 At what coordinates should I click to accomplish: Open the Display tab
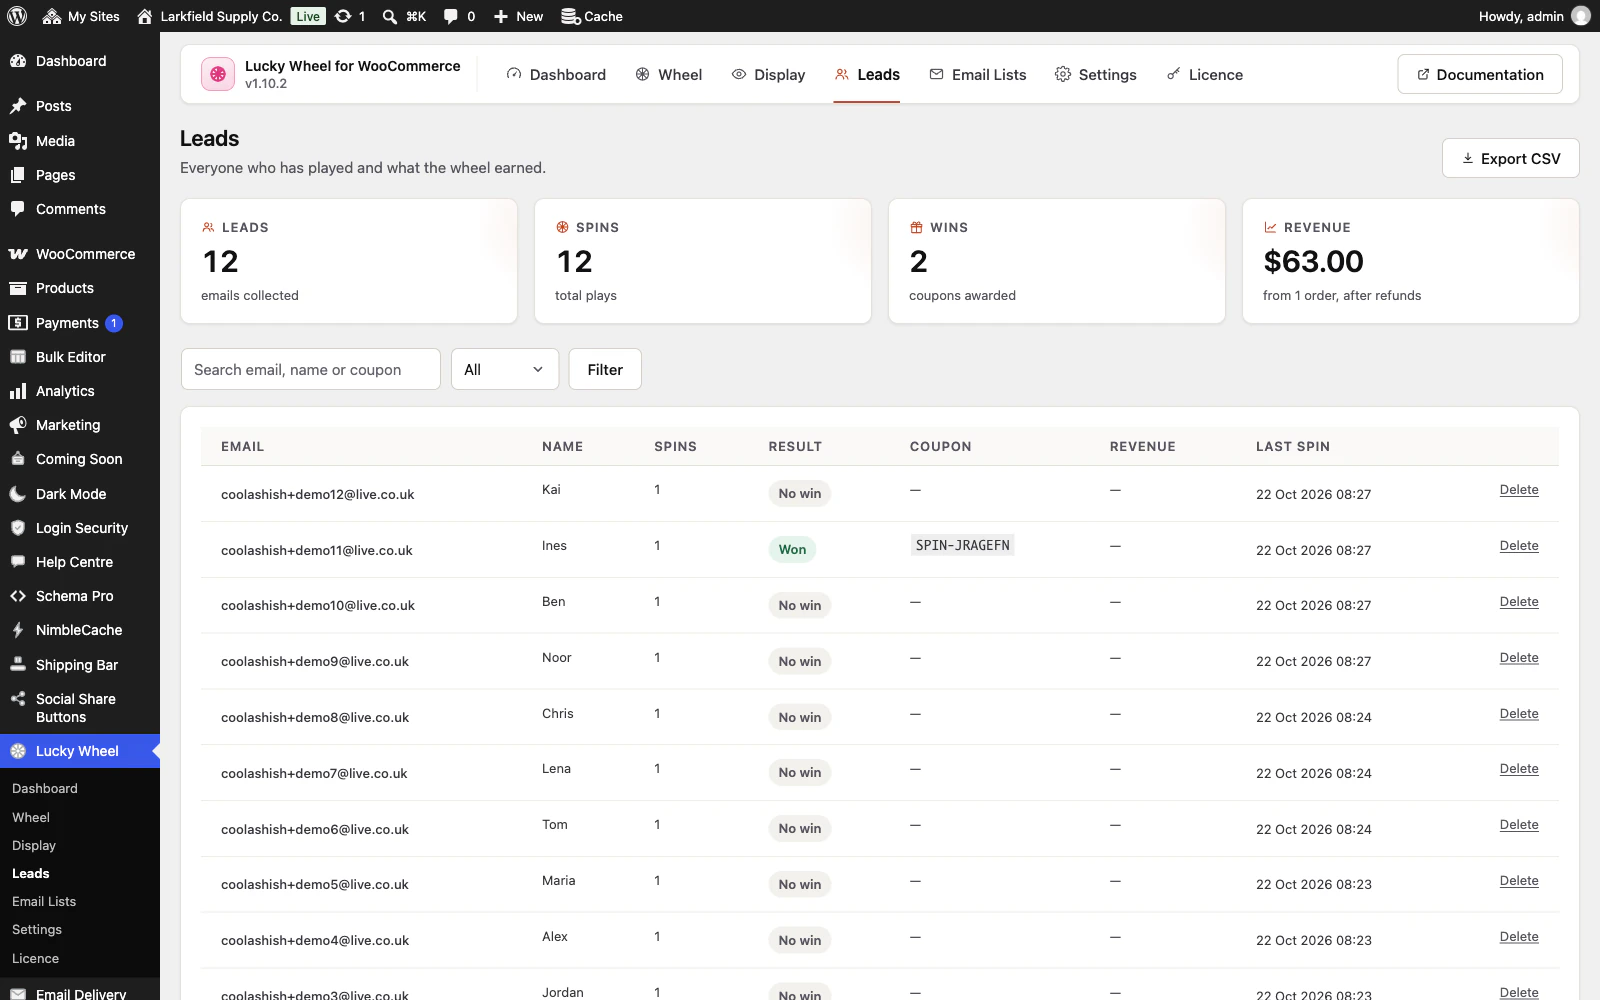click(768, 74)
